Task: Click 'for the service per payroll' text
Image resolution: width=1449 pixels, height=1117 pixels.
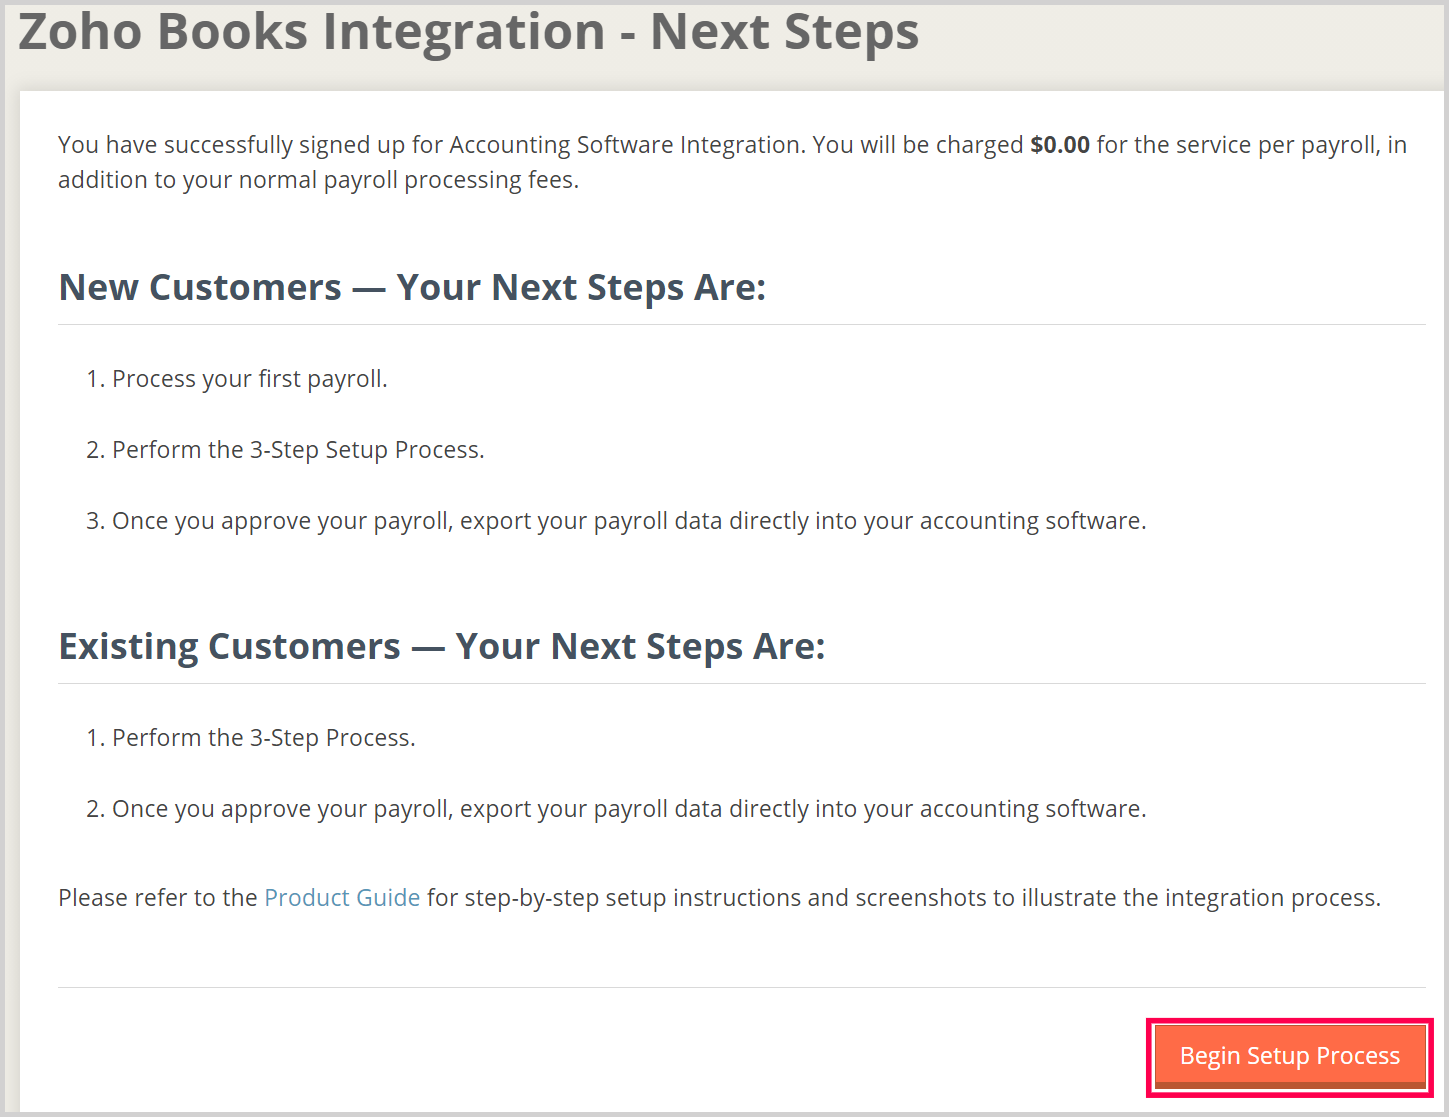Action: click(1238, 145)
